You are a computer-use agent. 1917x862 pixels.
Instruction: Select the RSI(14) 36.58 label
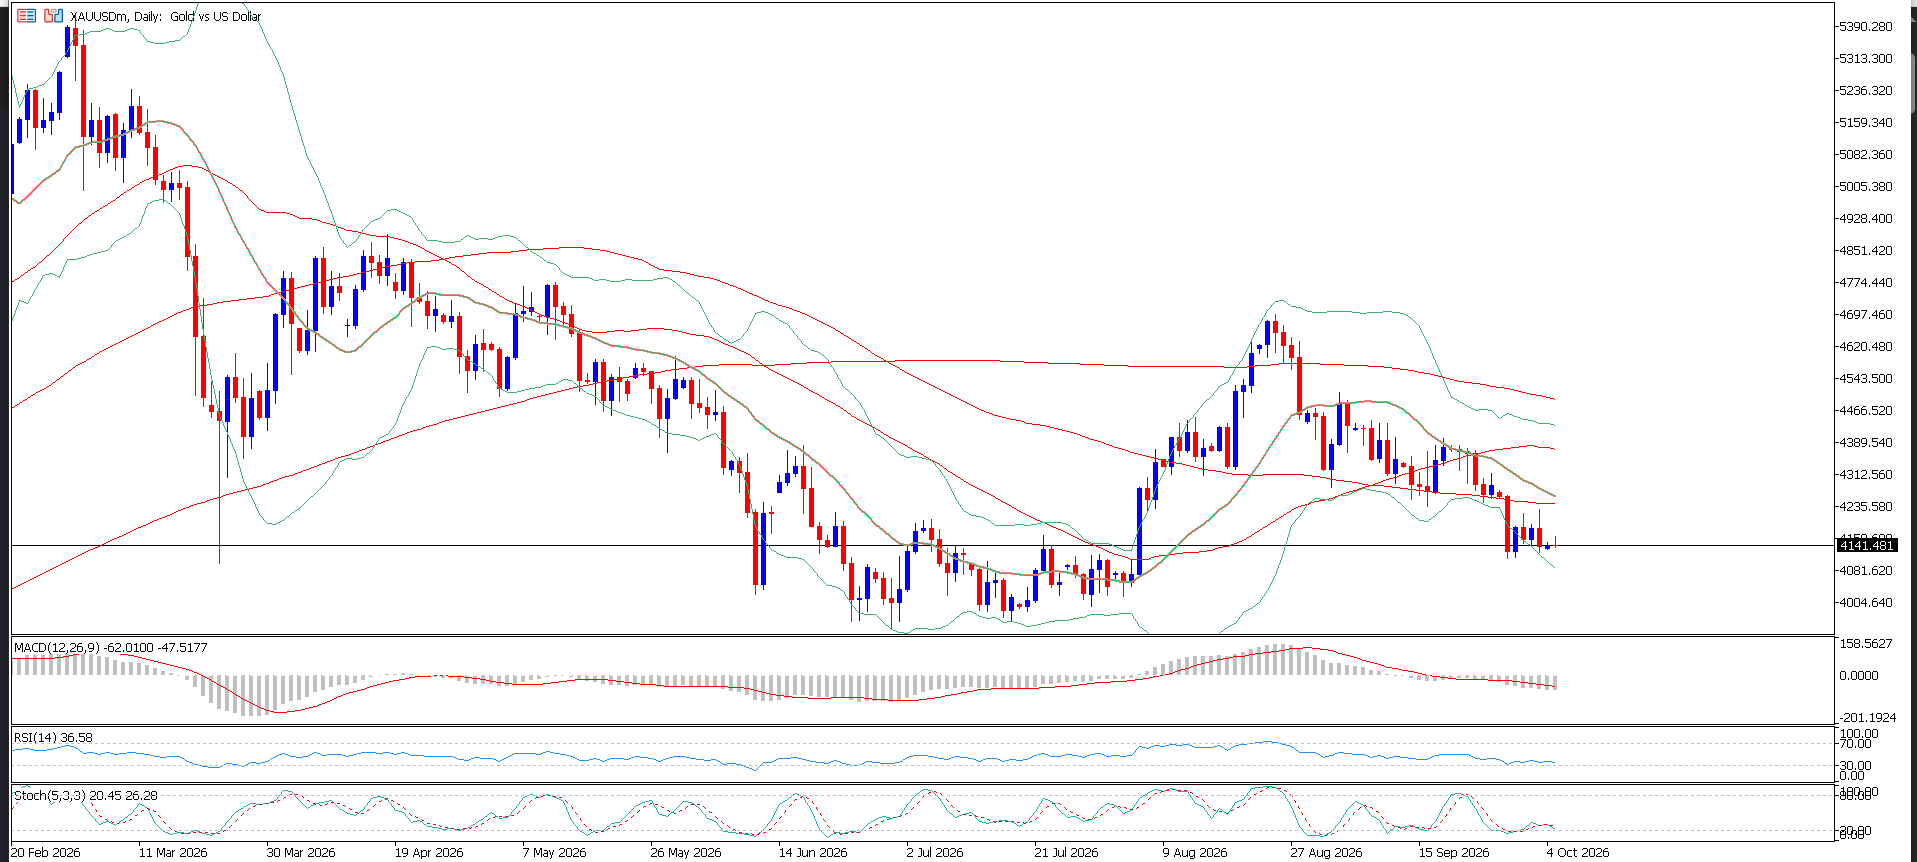coord(53,738)
